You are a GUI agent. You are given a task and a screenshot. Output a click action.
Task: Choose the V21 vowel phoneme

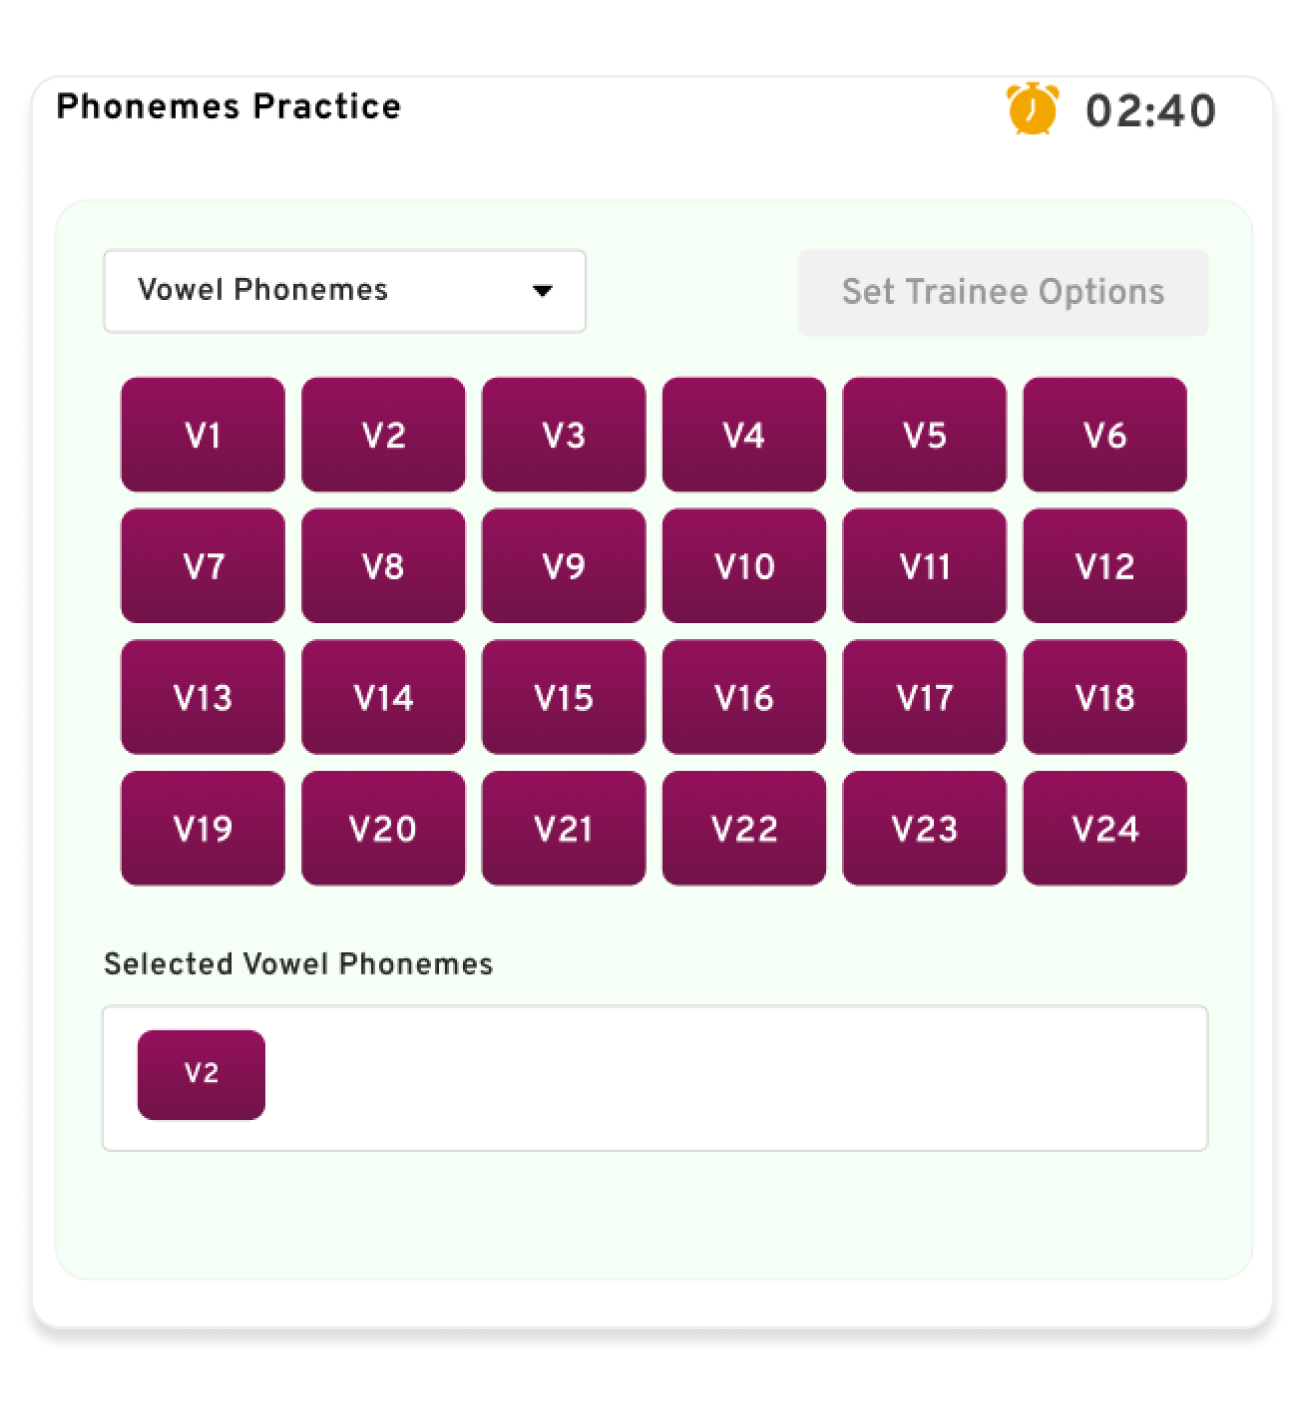pos(564,828)
